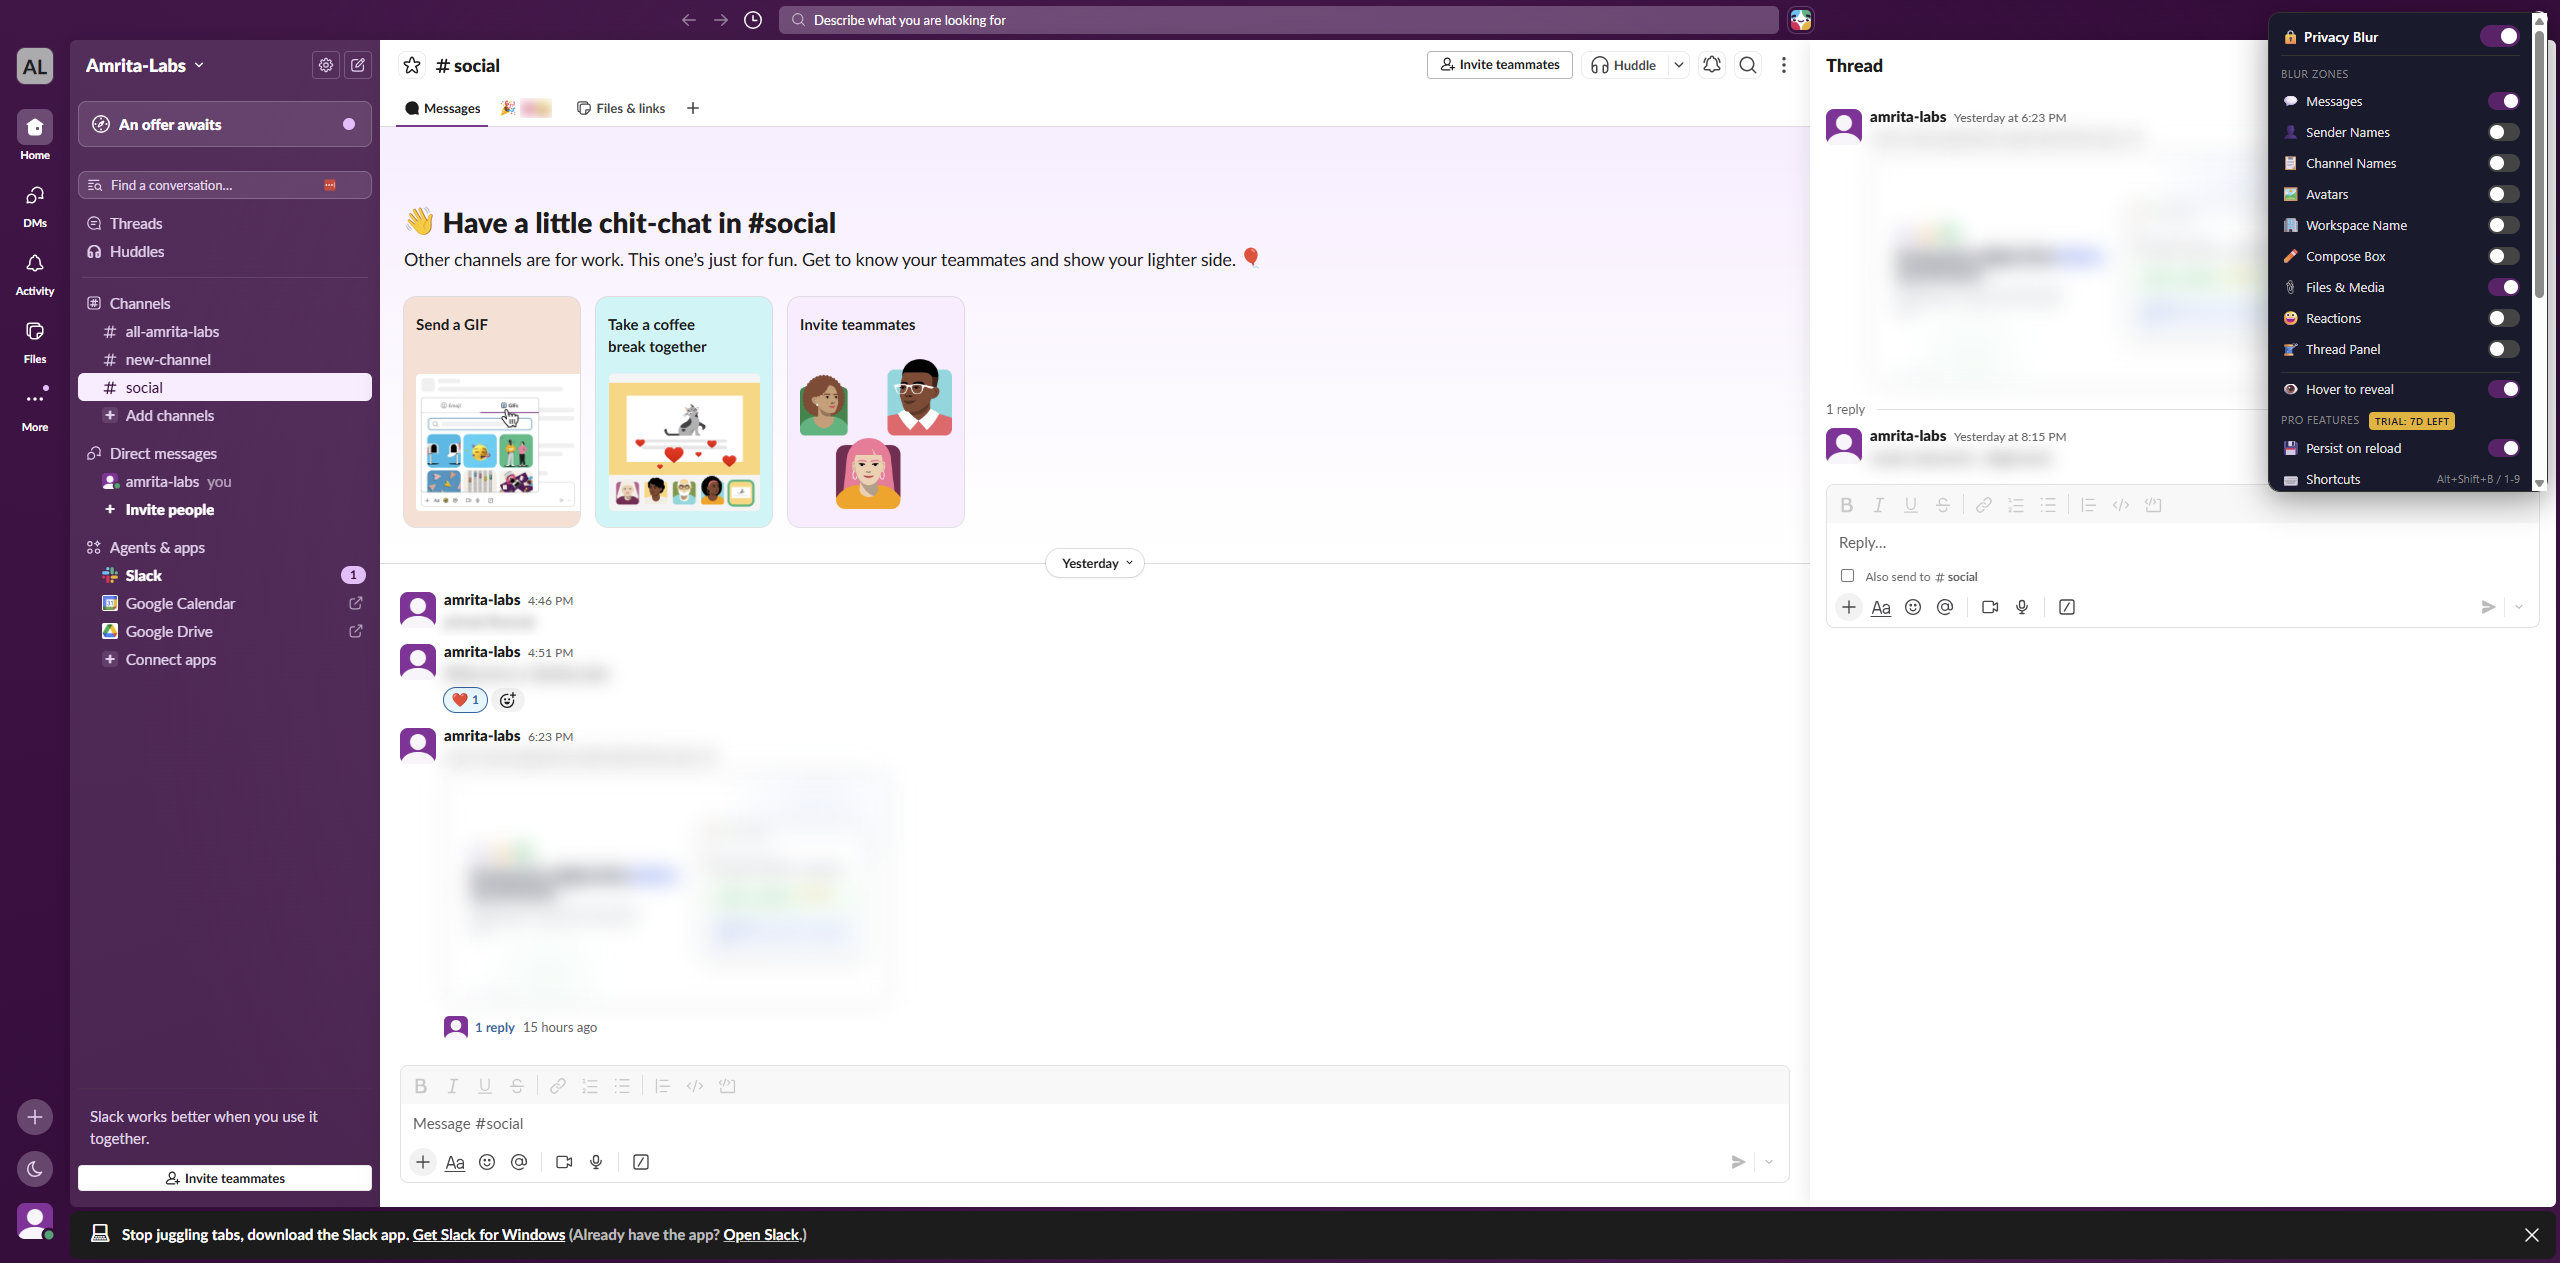Click the 'An offer awaits' banner
Screen dimensions: 2560x1263
coord(225,124)
